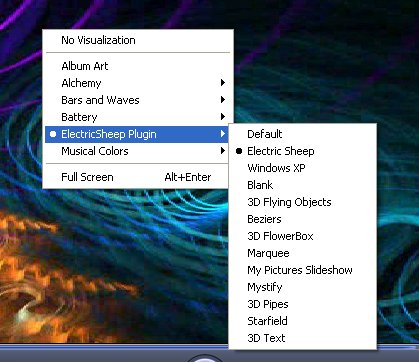Select 3D FlowerBox preset
The height and width of the screenshot is (362, 419).
coord(303,236)
